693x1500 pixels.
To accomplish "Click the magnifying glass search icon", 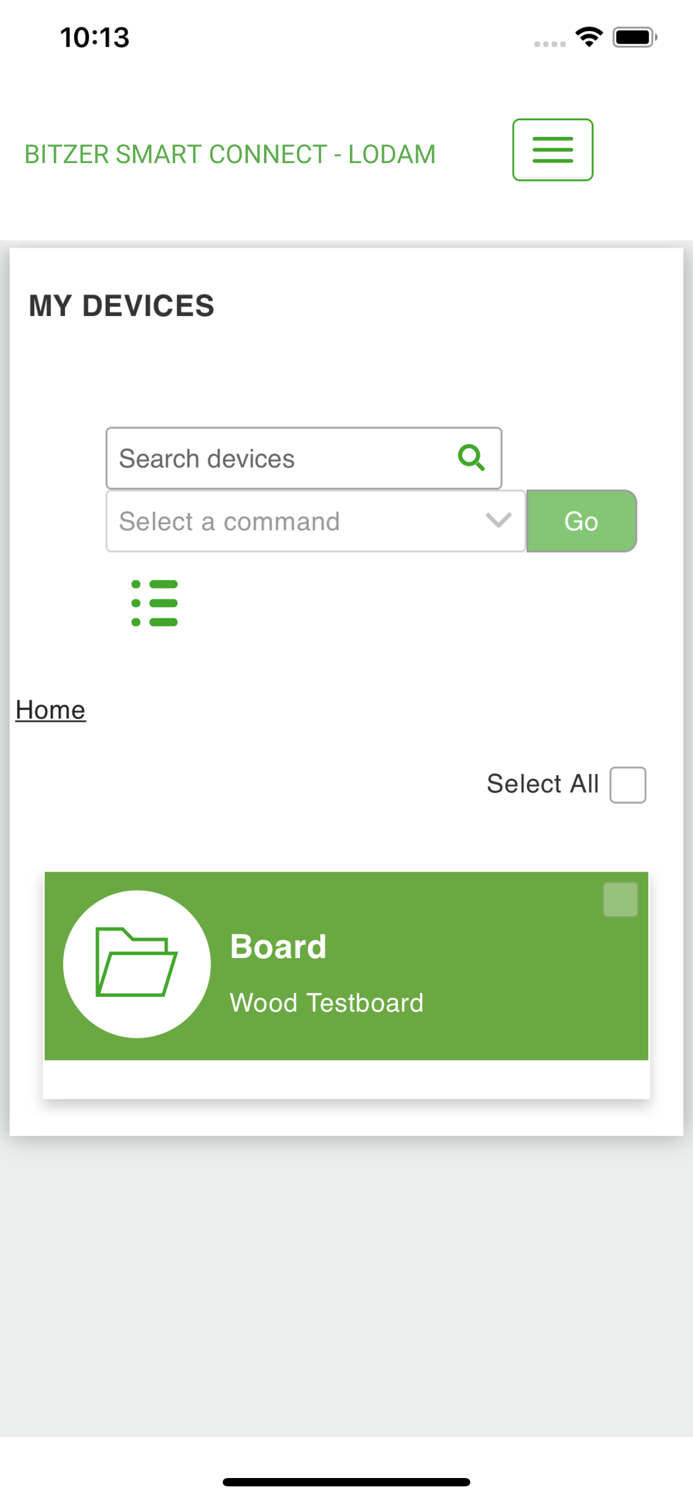I will 470,457.
